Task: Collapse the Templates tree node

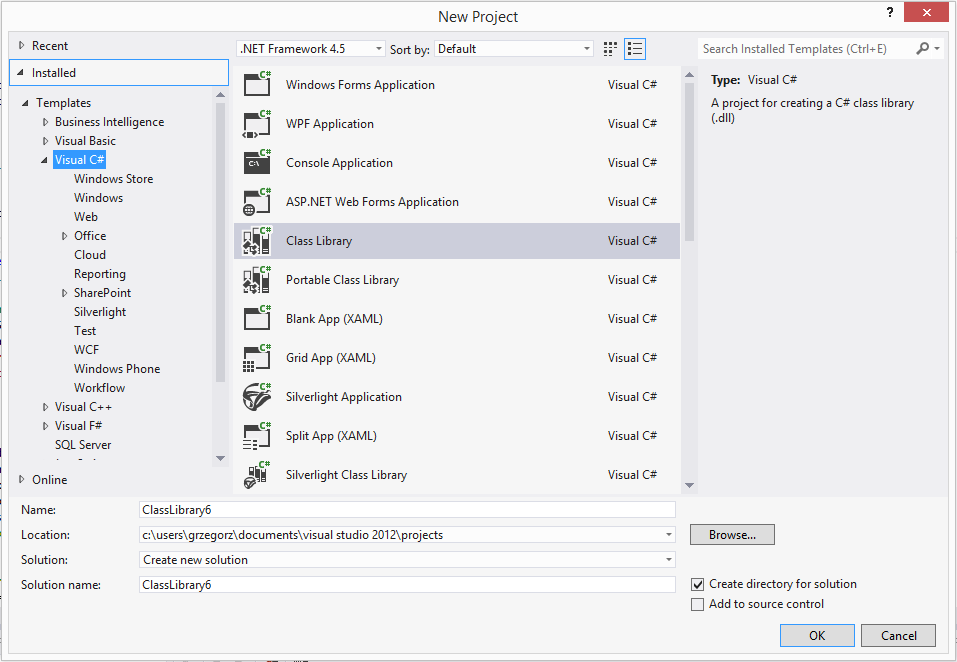Action: (25, 103)
